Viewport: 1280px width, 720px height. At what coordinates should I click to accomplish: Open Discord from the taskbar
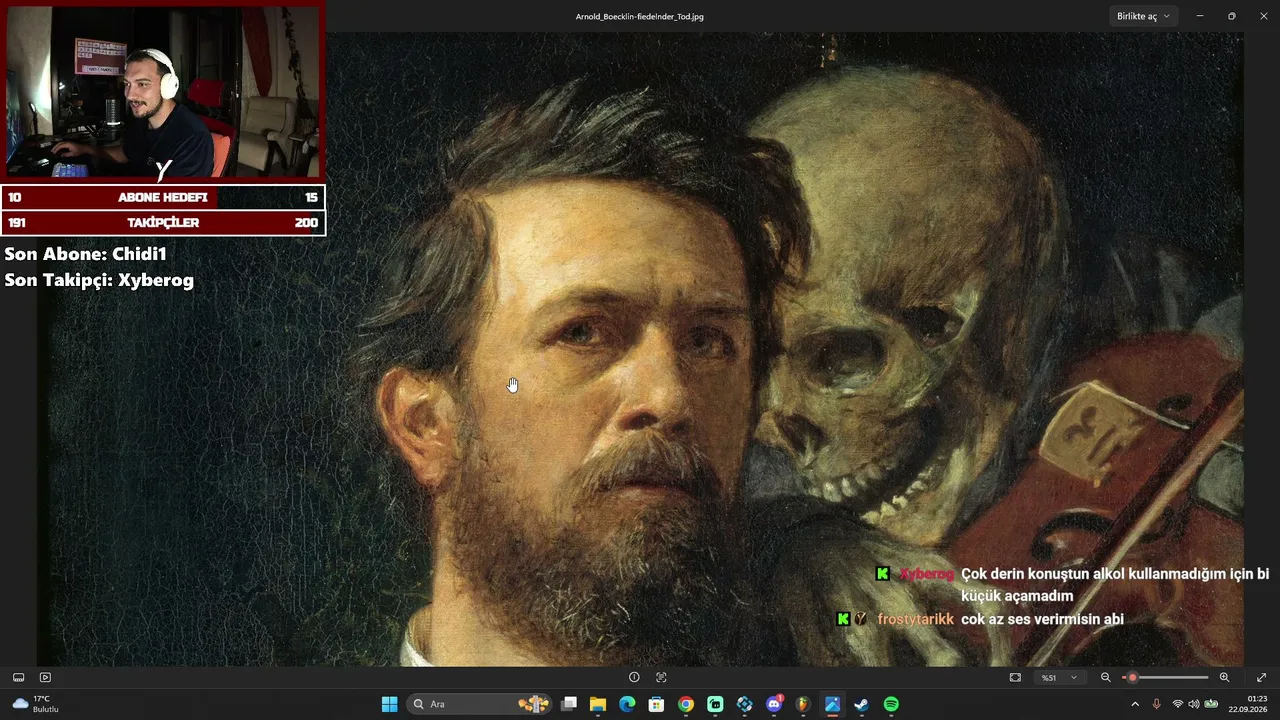(774, 704)
